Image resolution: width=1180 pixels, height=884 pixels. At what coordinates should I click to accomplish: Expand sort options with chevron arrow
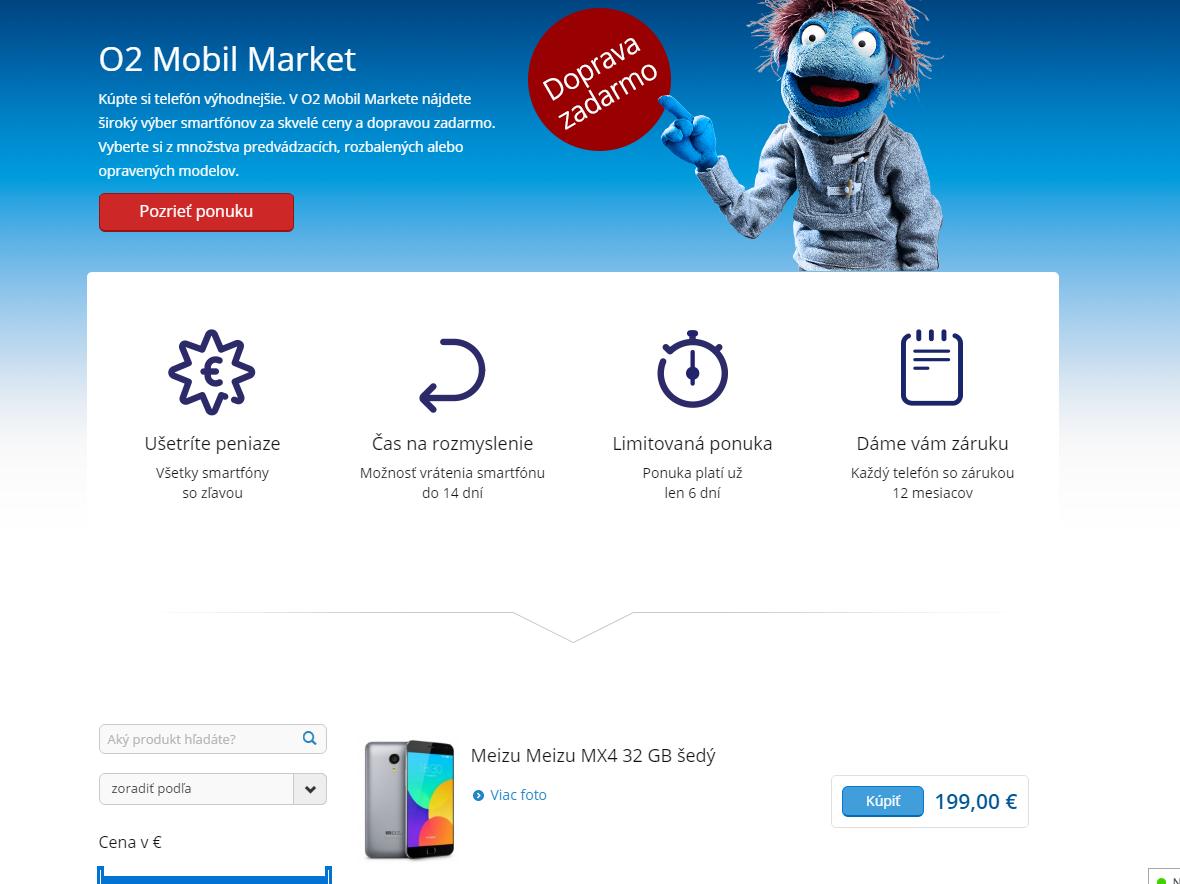click(310, 789)
